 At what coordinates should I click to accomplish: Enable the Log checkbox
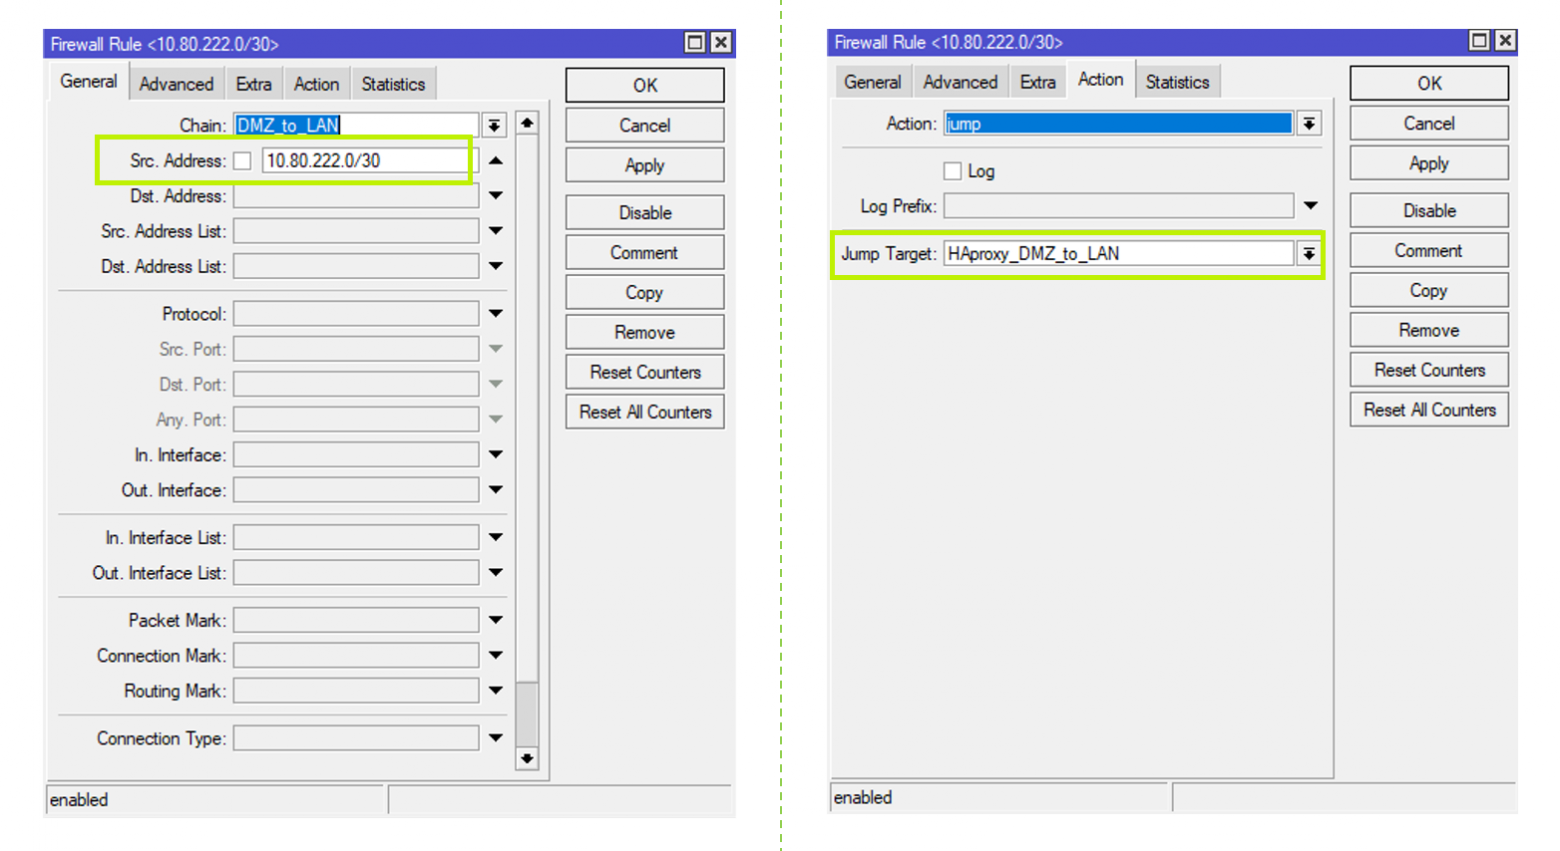tap(952, 171)
